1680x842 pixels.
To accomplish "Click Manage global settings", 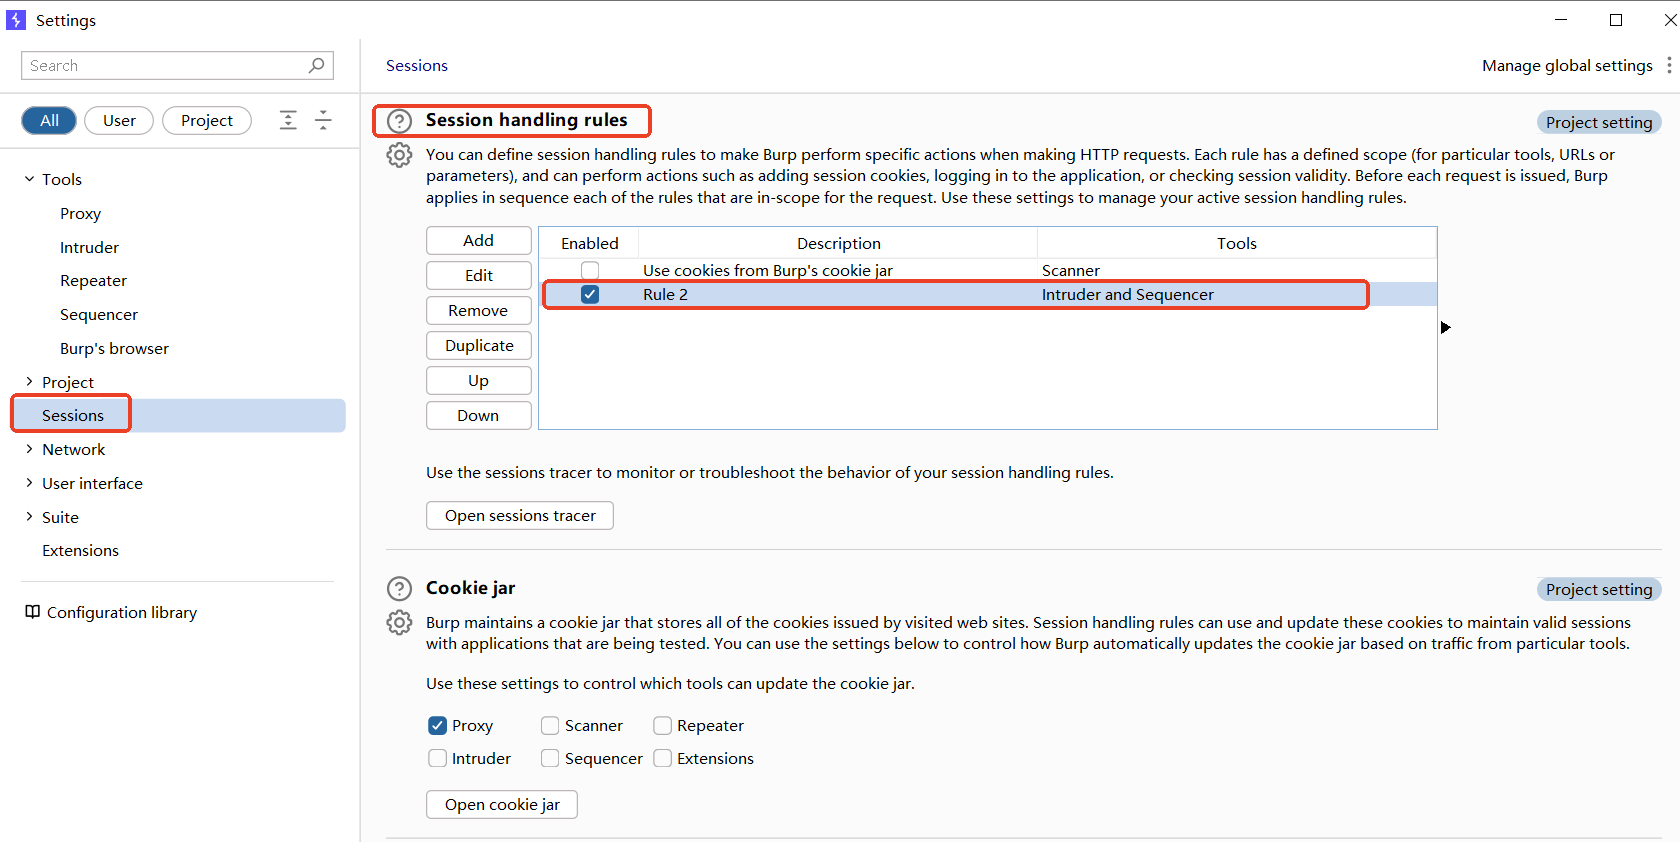I will coord(1567,65).
